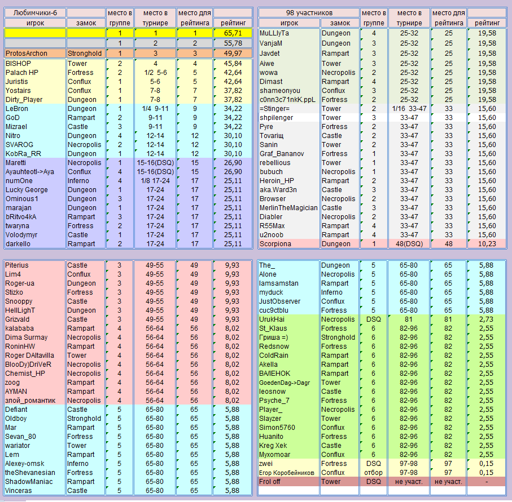This screenshot has width=512, height=502.
Task: Select the BlooDy)DriVeR player cell
Action: 35,364
